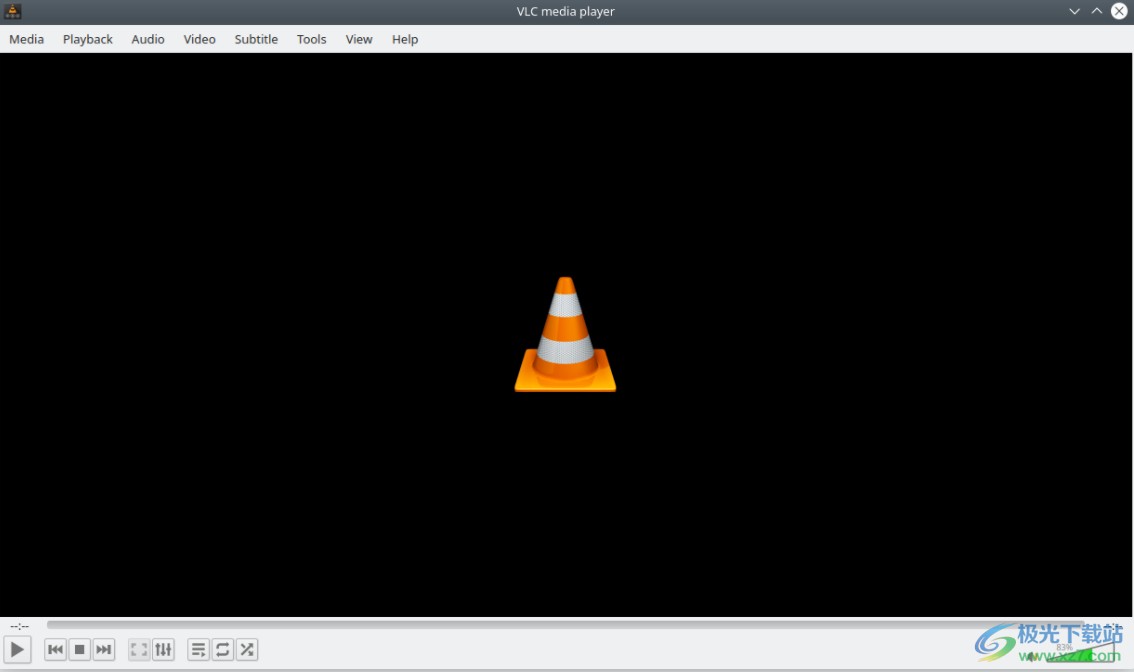The height and width of the screenshot is (672, 1134).
Task: Open the Video menu
Action: [x=200, y=39]
